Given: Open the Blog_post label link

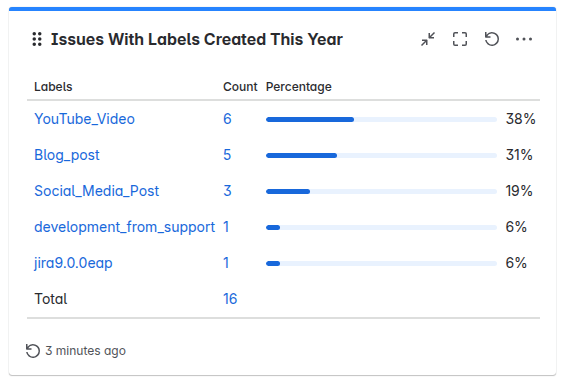Looking at the screenshot, I should click(x=67, y=155).
